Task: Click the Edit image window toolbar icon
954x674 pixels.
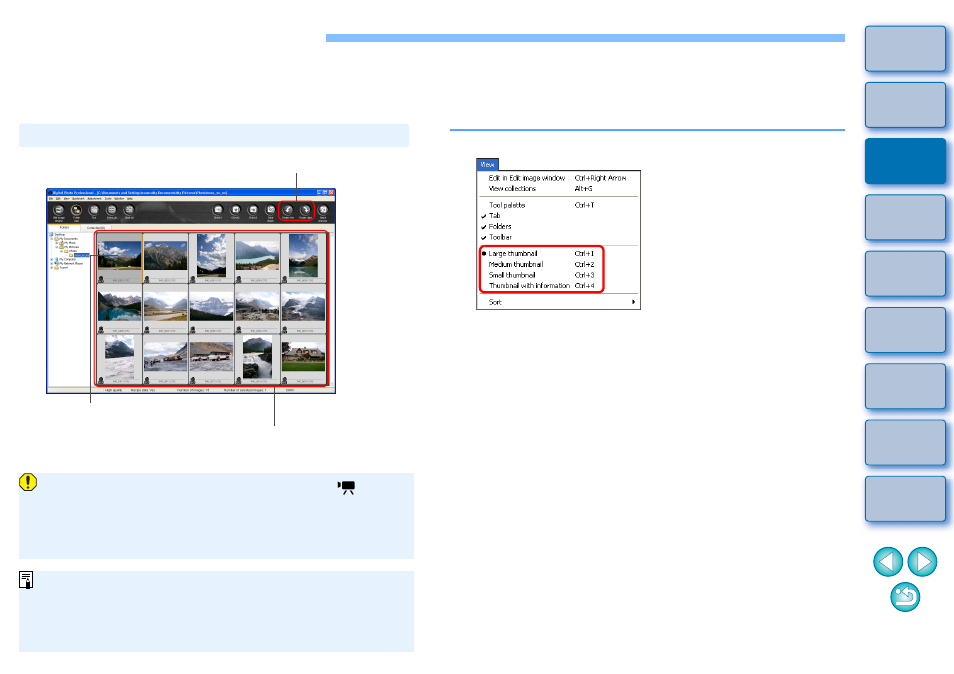Action: click(58, 210)
